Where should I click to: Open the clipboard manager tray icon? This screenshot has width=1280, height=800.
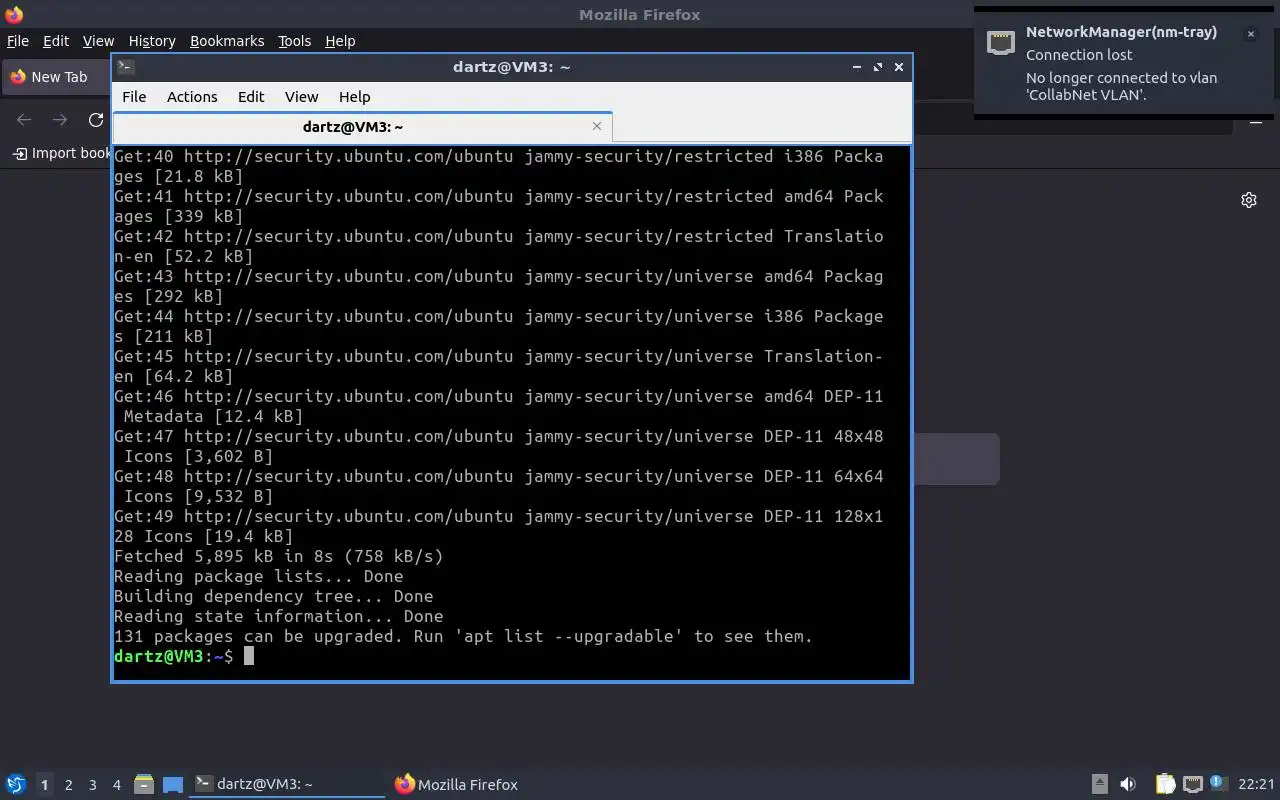tap(1165, 784)
